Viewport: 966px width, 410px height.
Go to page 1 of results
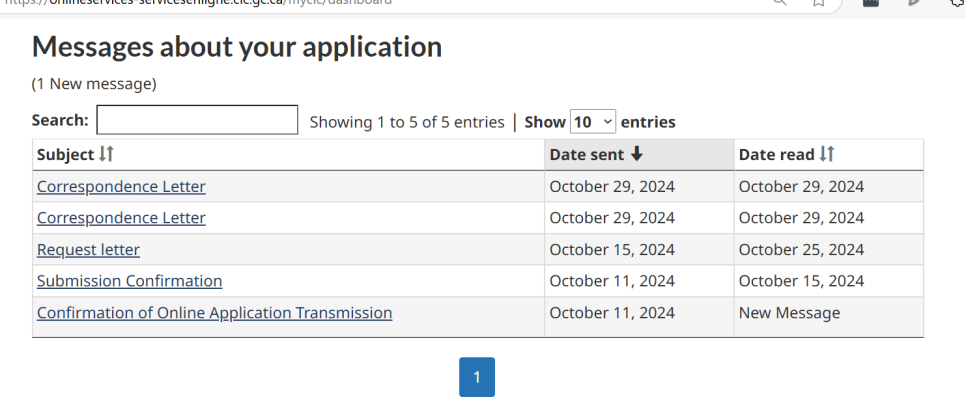(x=477, y=377)
